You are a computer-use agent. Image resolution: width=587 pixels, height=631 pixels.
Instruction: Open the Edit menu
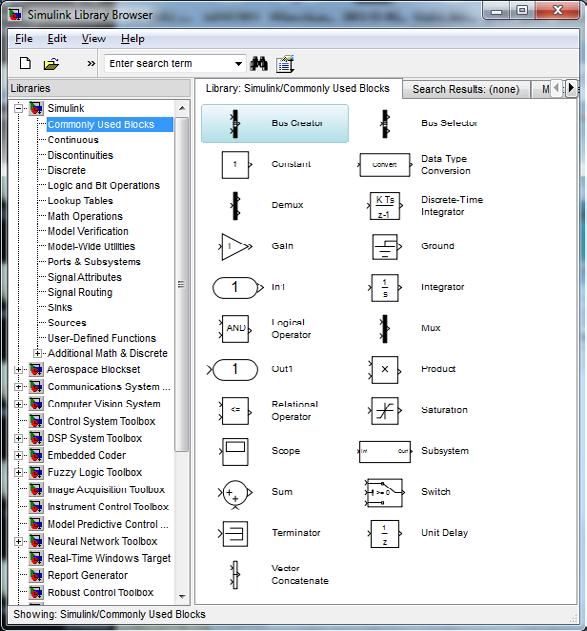coord(57,39)
